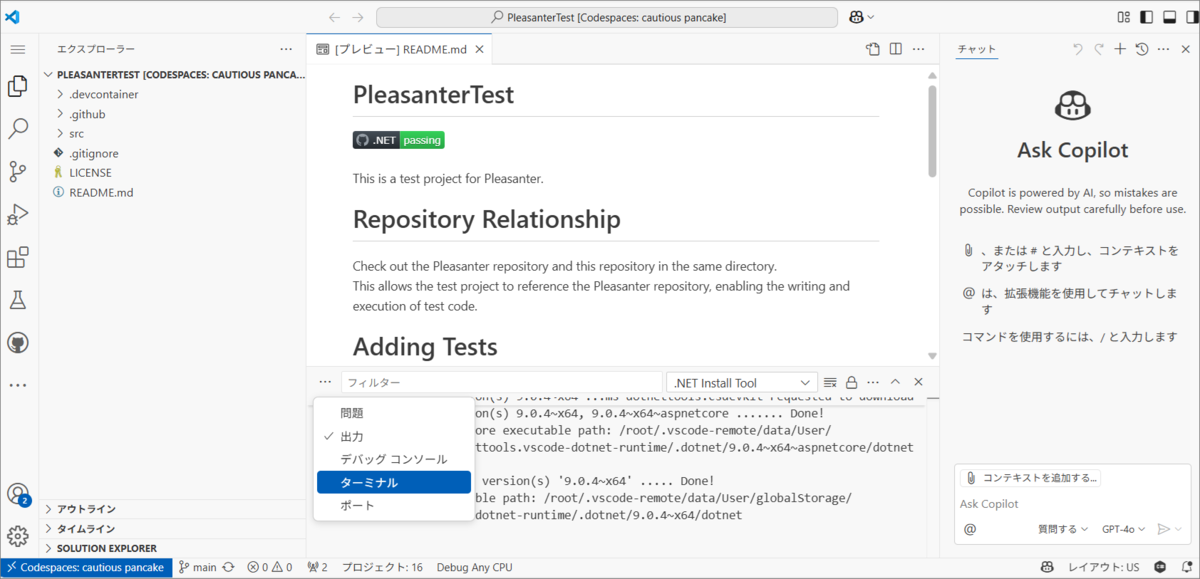Open Explorer more actions ellipsis

287,49
